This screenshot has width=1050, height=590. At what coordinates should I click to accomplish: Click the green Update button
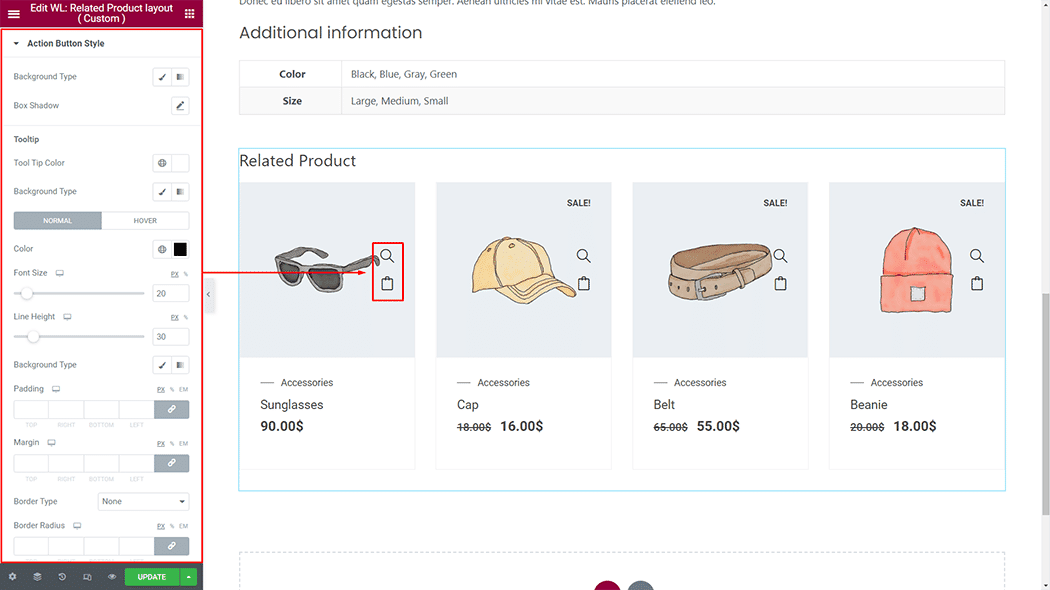[152, 577]
